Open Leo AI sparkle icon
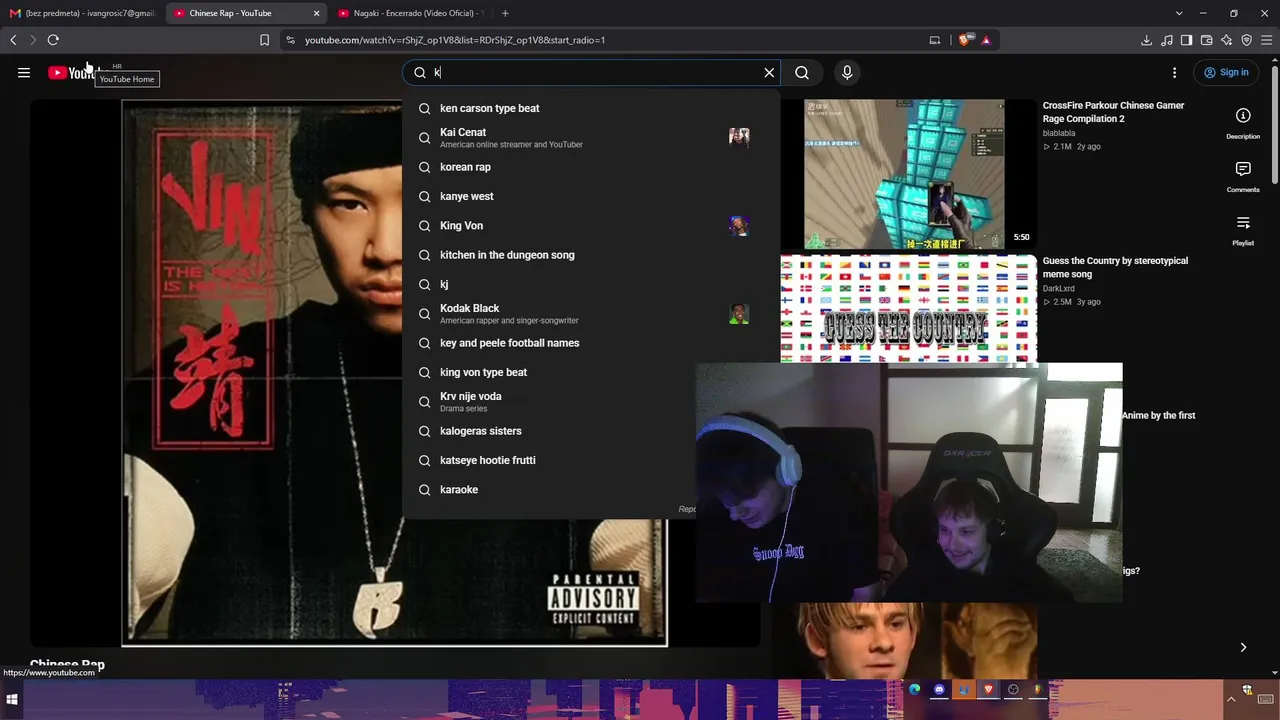The image size is (1280, 720). point(1226,40)
